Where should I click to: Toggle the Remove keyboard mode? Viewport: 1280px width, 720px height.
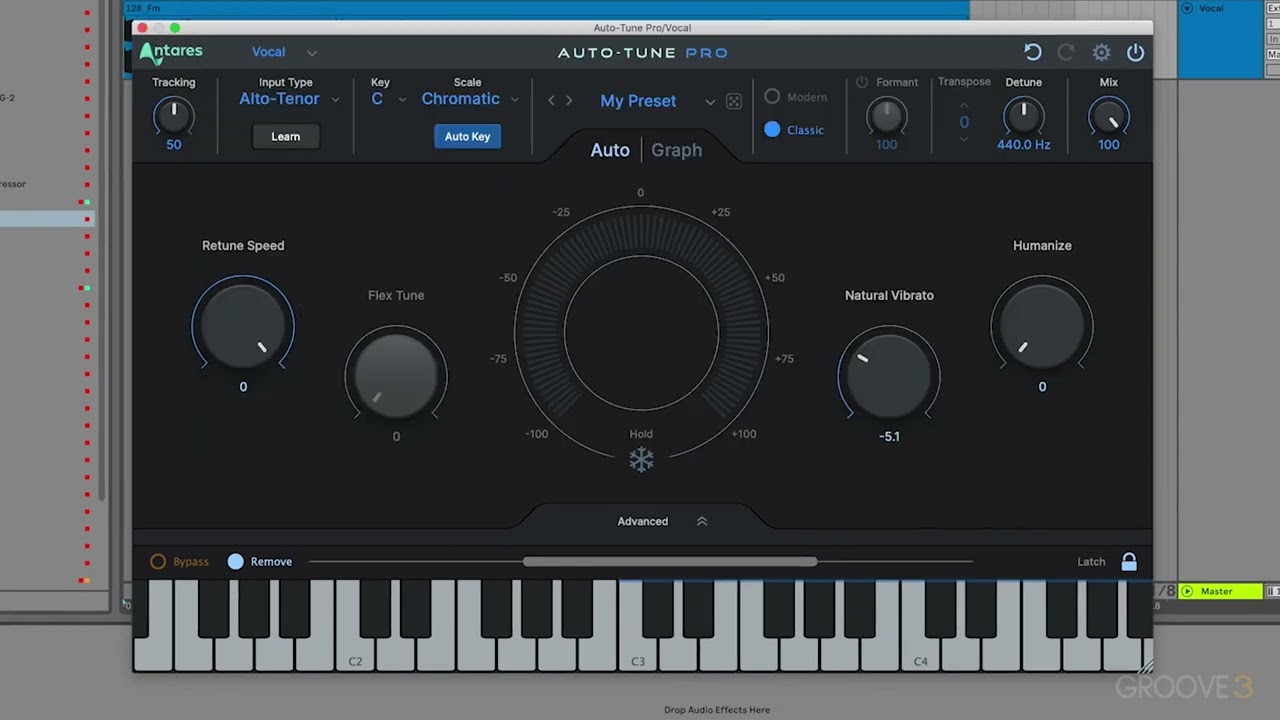(235, 562)
